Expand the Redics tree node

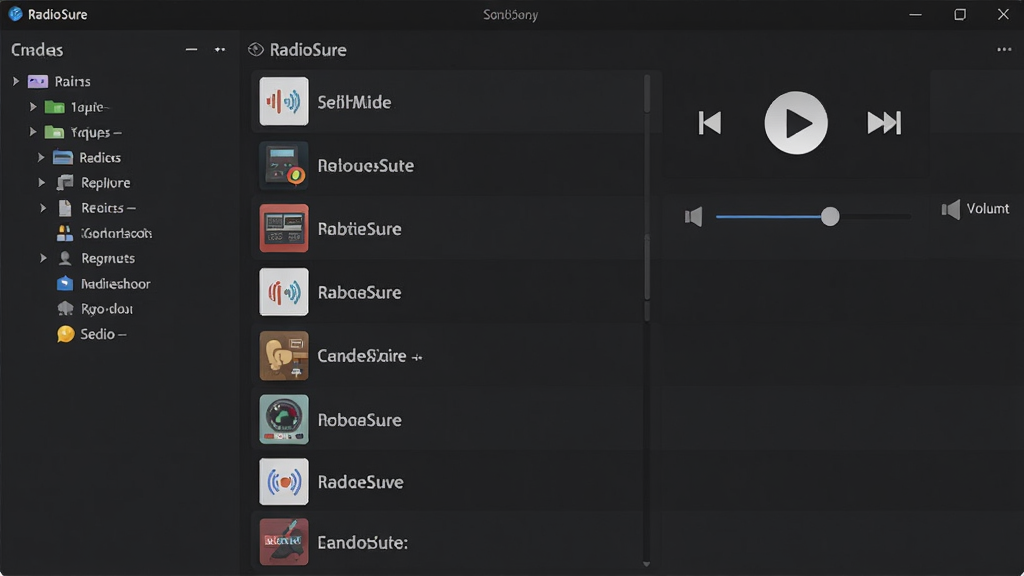(41, 157)
